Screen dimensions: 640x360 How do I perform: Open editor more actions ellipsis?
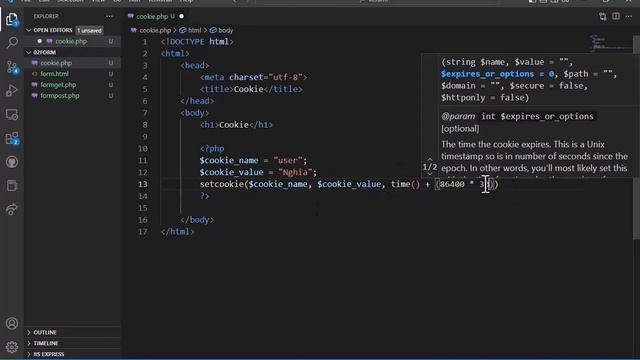pos(629,16)
